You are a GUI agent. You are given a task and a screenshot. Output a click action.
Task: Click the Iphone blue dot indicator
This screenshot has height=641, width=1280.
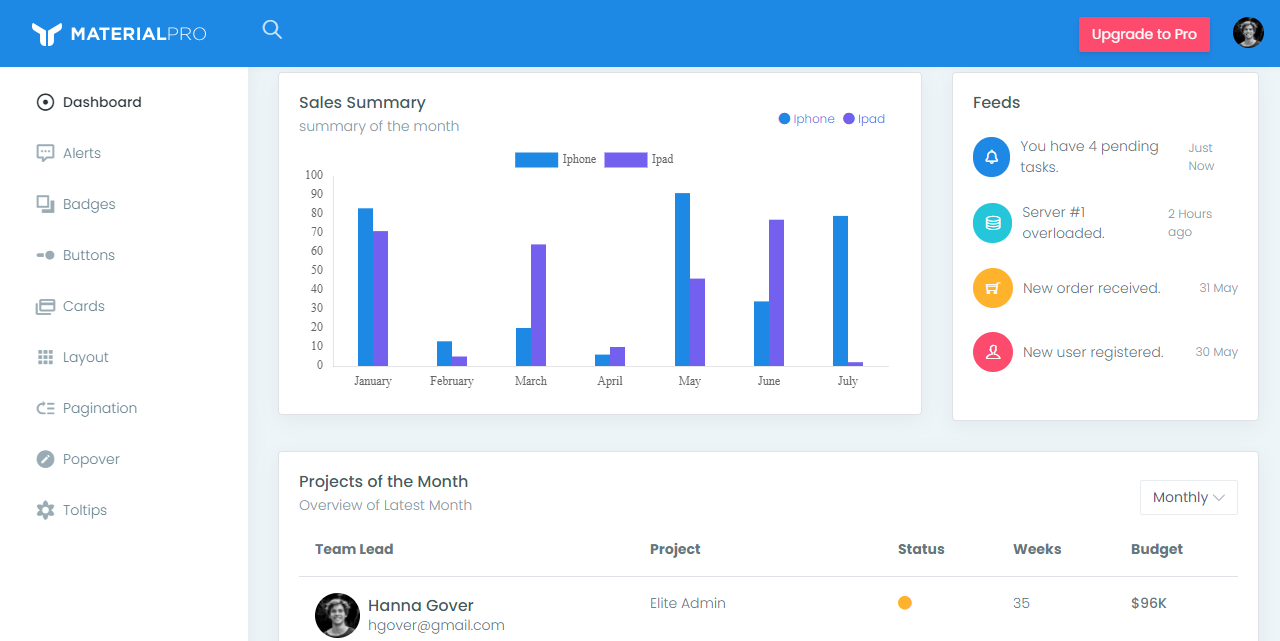point(784,119)
